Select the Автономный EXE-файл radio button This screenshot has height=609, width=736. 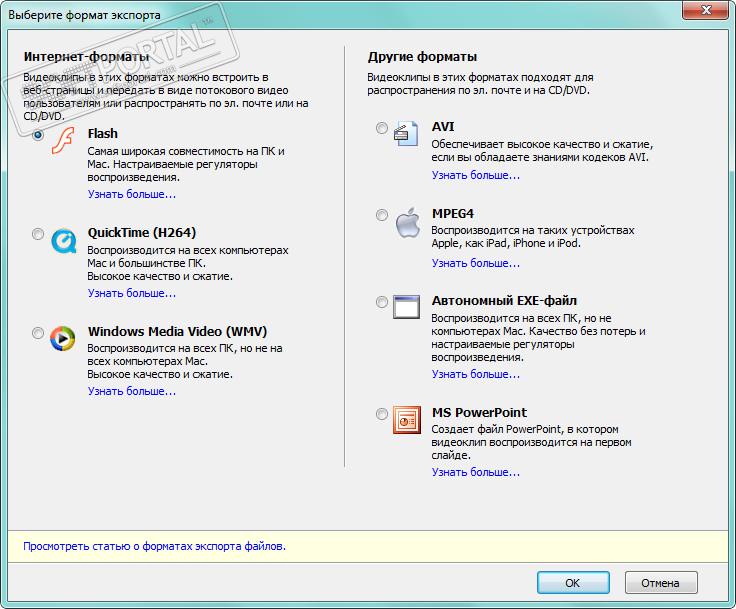(382, 302)
